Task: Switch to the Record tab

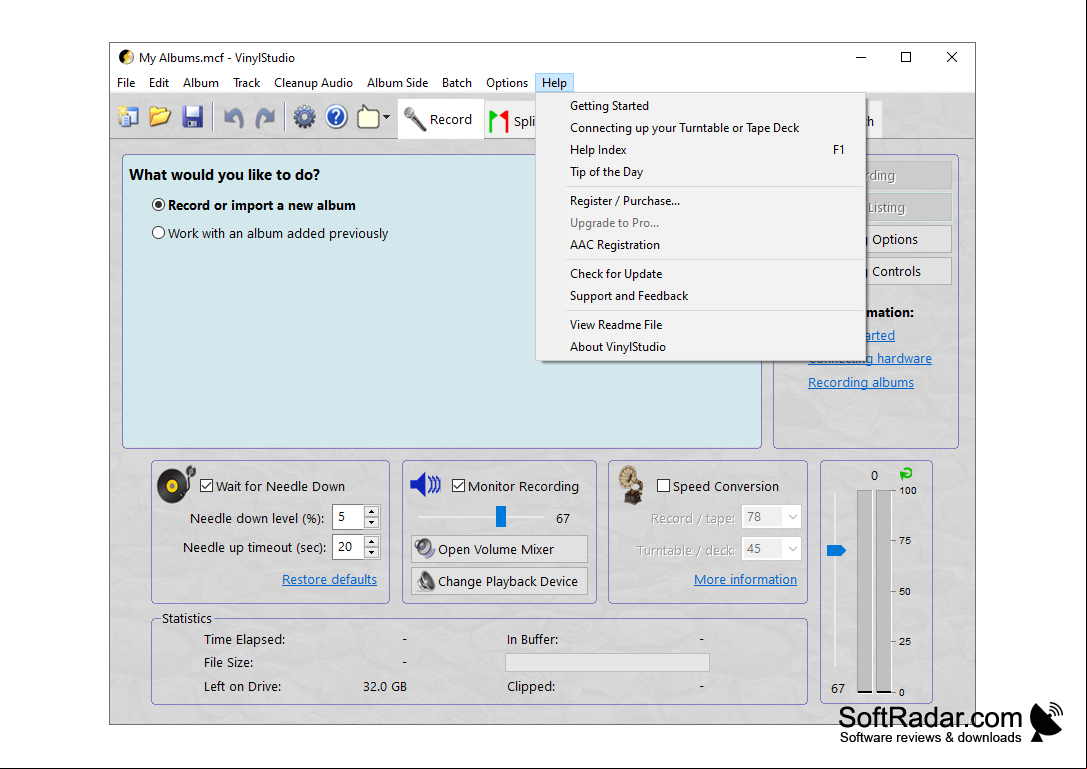Action: pyautogui.click(x=441, y=119)
